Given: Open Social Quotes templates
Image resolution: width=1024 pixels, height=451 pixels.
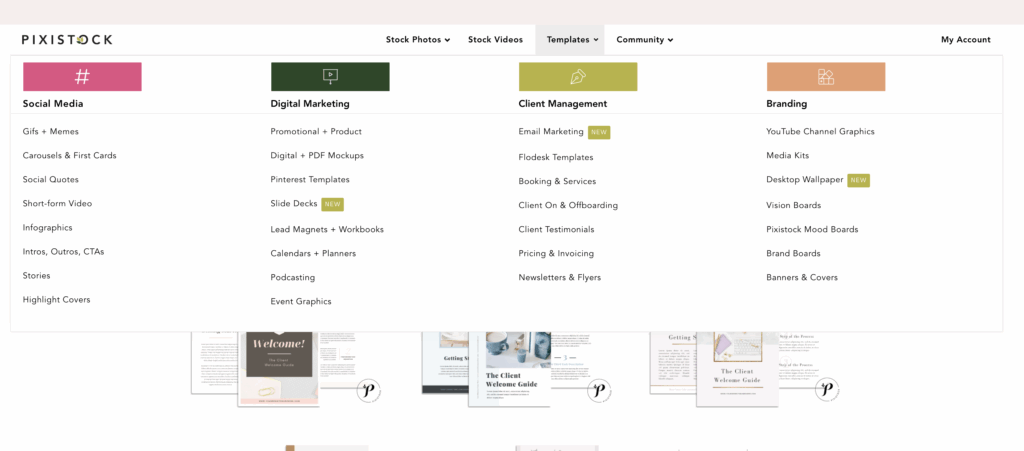Looking at the screenshot, I should [50, 179].
